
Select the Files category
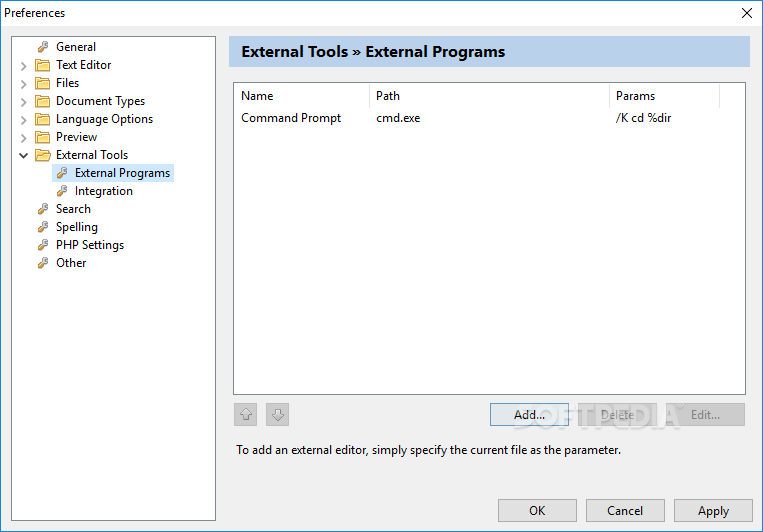point(67,83)
